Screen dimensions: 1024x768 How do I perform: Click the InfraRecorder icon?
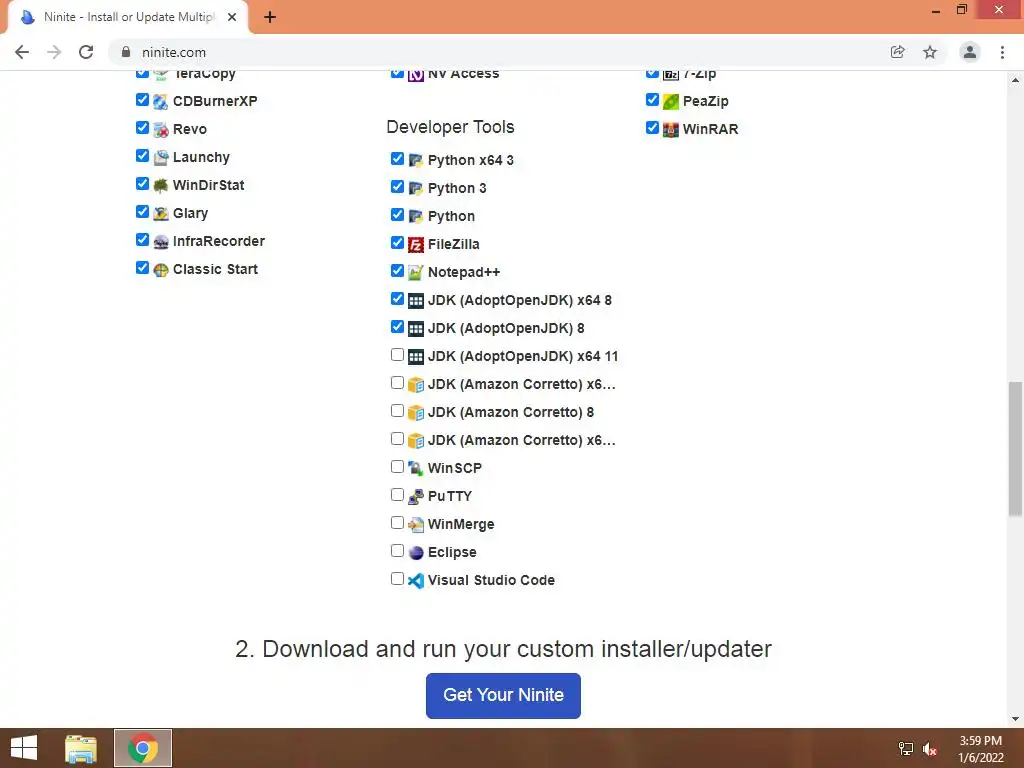coord(161,242)
